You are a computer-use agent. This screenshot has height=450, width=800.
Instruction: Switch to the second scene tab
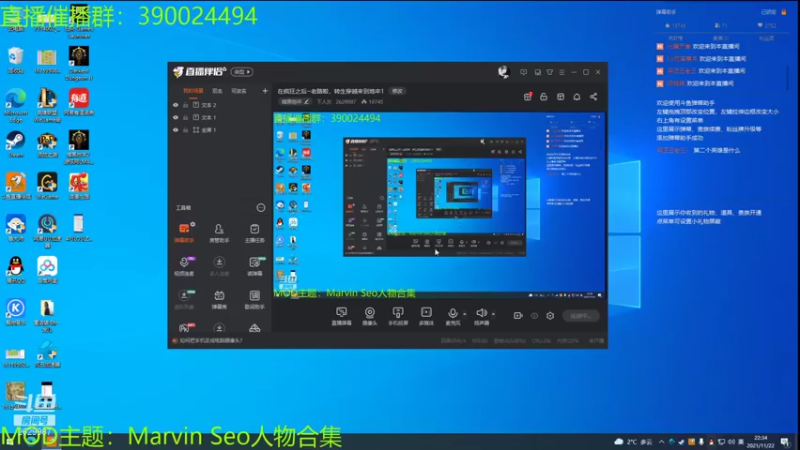pyautogui.click(x=217, y=91)
